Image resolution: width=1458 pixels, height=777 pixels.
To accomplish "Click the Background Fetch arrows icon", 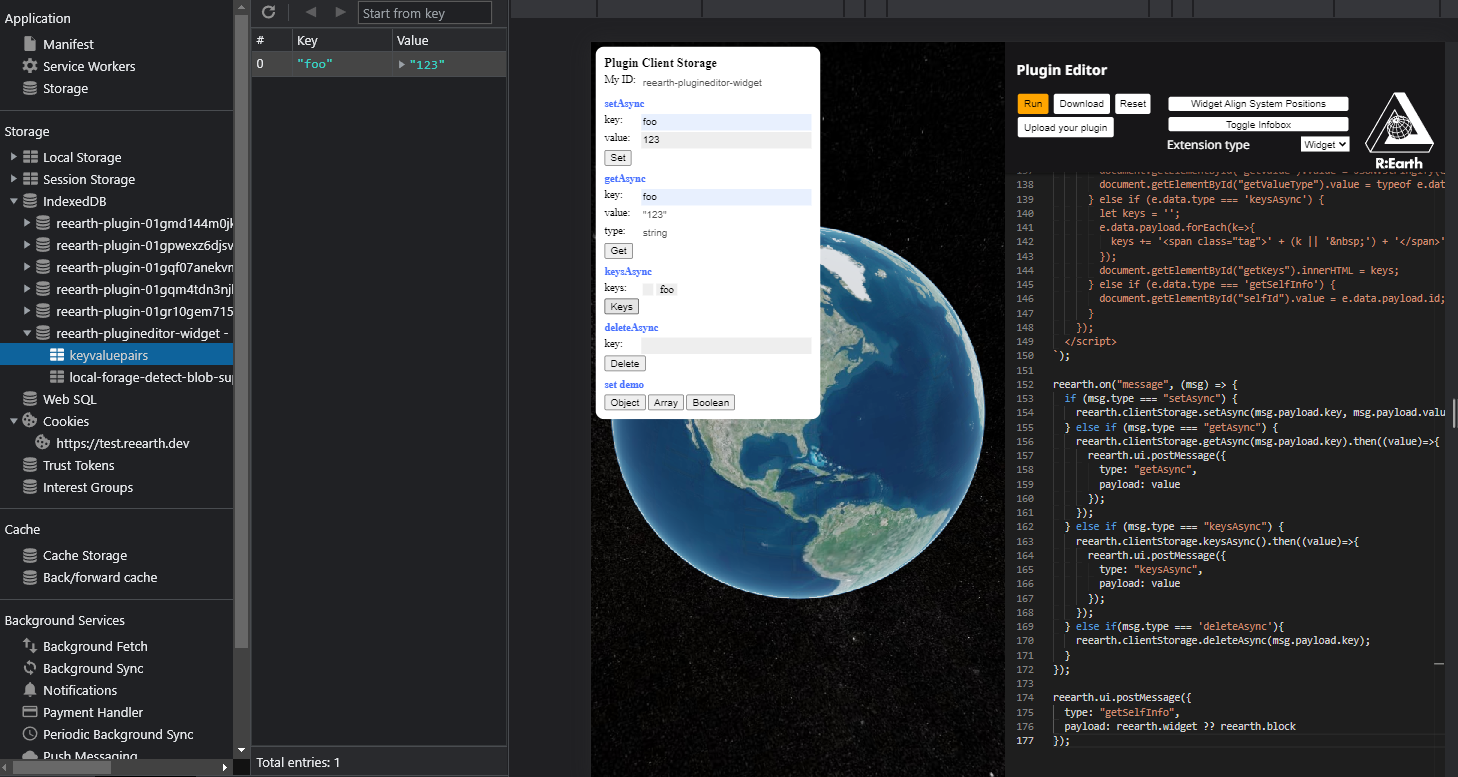I will [x=30, y=646].
